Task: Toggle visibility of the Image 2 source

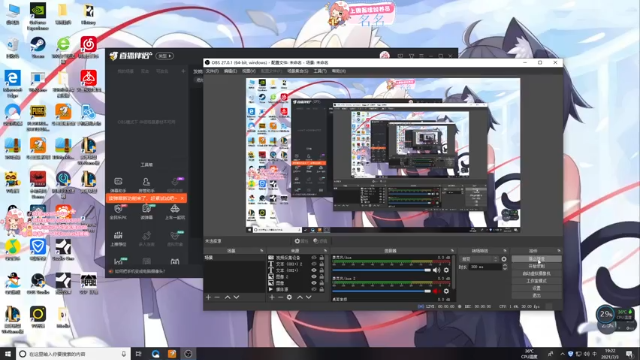Action: [314, 277]
